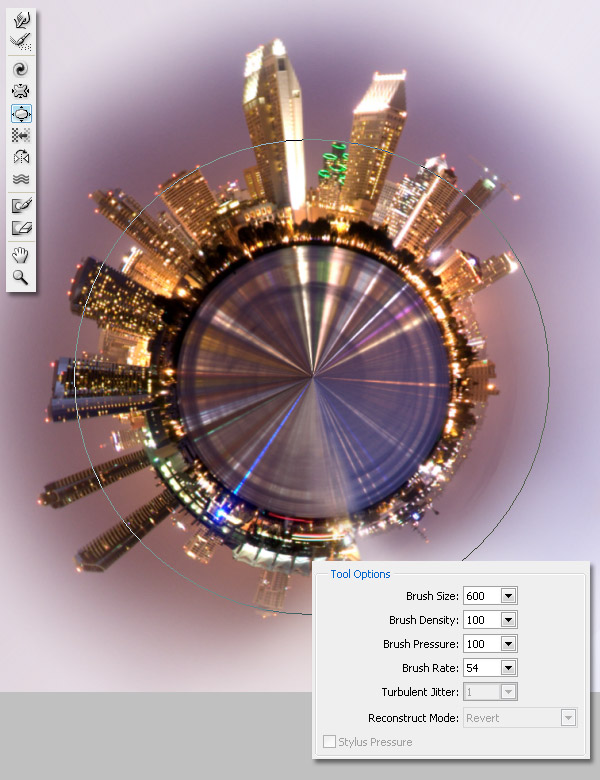
Task: Click the Brush Pressure label
Action: click(x=421, y=644)
